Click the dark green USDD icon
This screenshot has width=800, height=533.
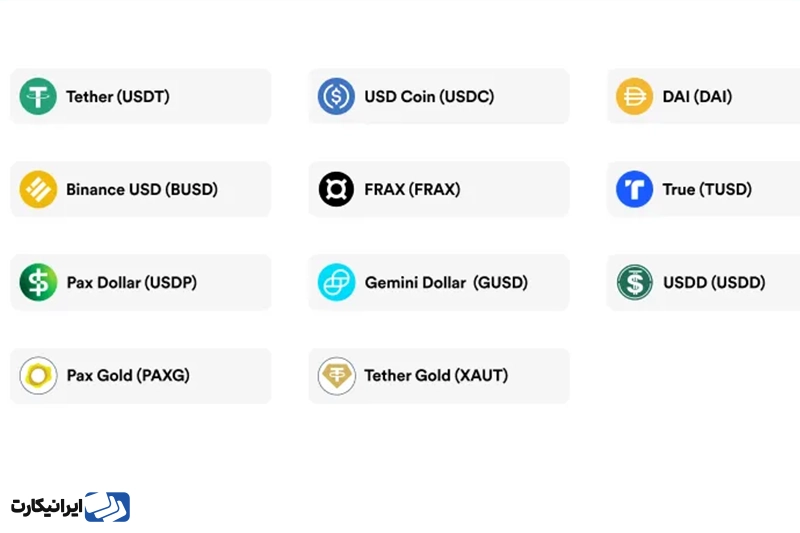point(634,282)
